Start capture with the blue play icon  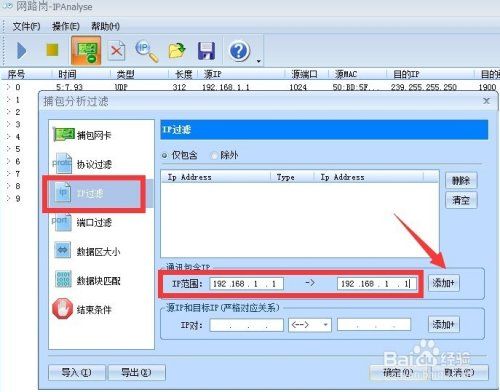click(22, 51)
